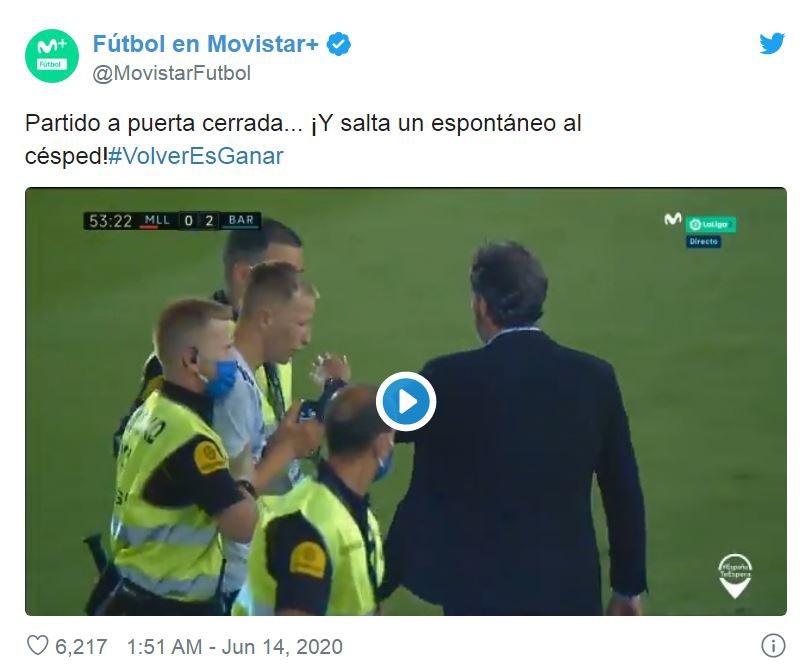Viewport: 804px width, 669px height.
Task: Click the blue verified badge
Action: pos(339,44)
